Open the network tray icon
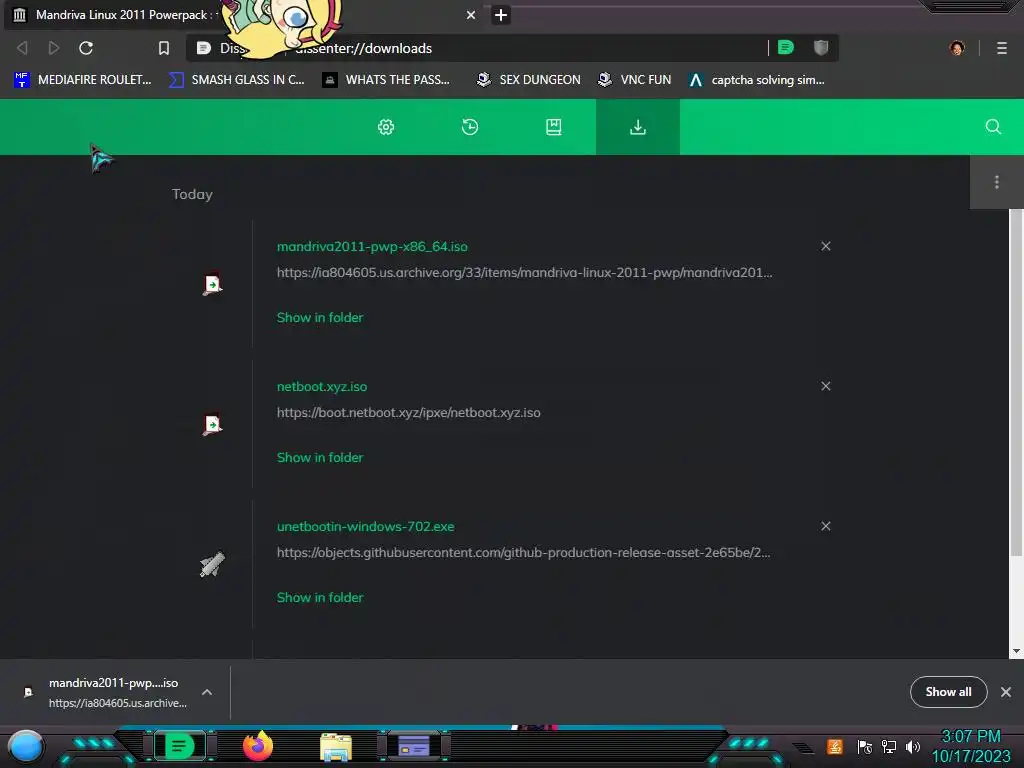 889,746
